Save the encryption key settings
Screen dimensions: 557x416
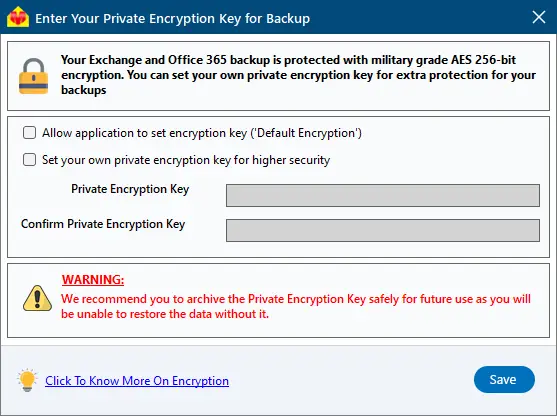(x=504, y=379)
